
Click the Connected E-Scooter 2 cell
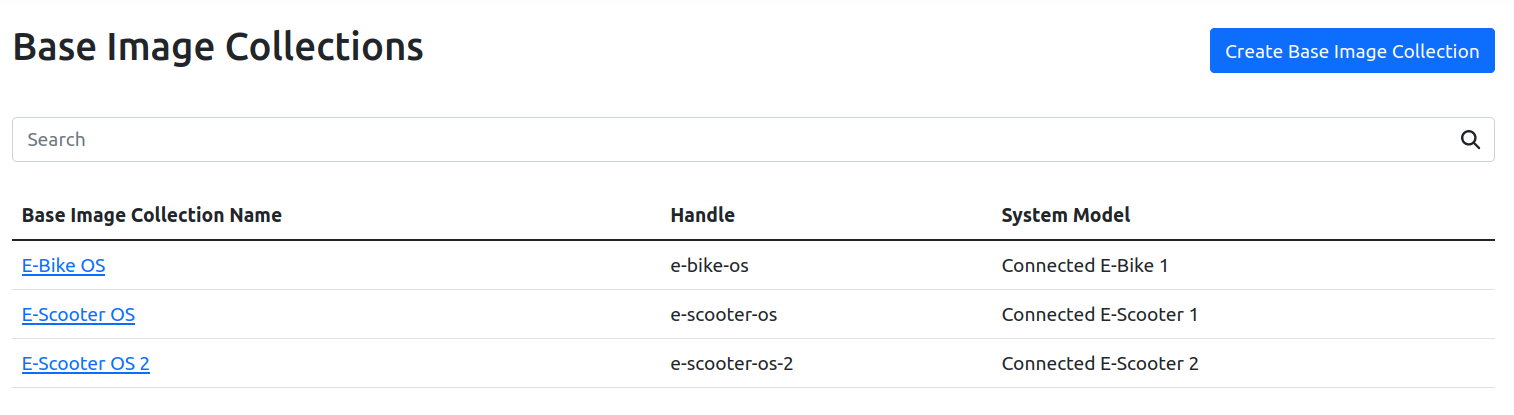click(1100, 364)
